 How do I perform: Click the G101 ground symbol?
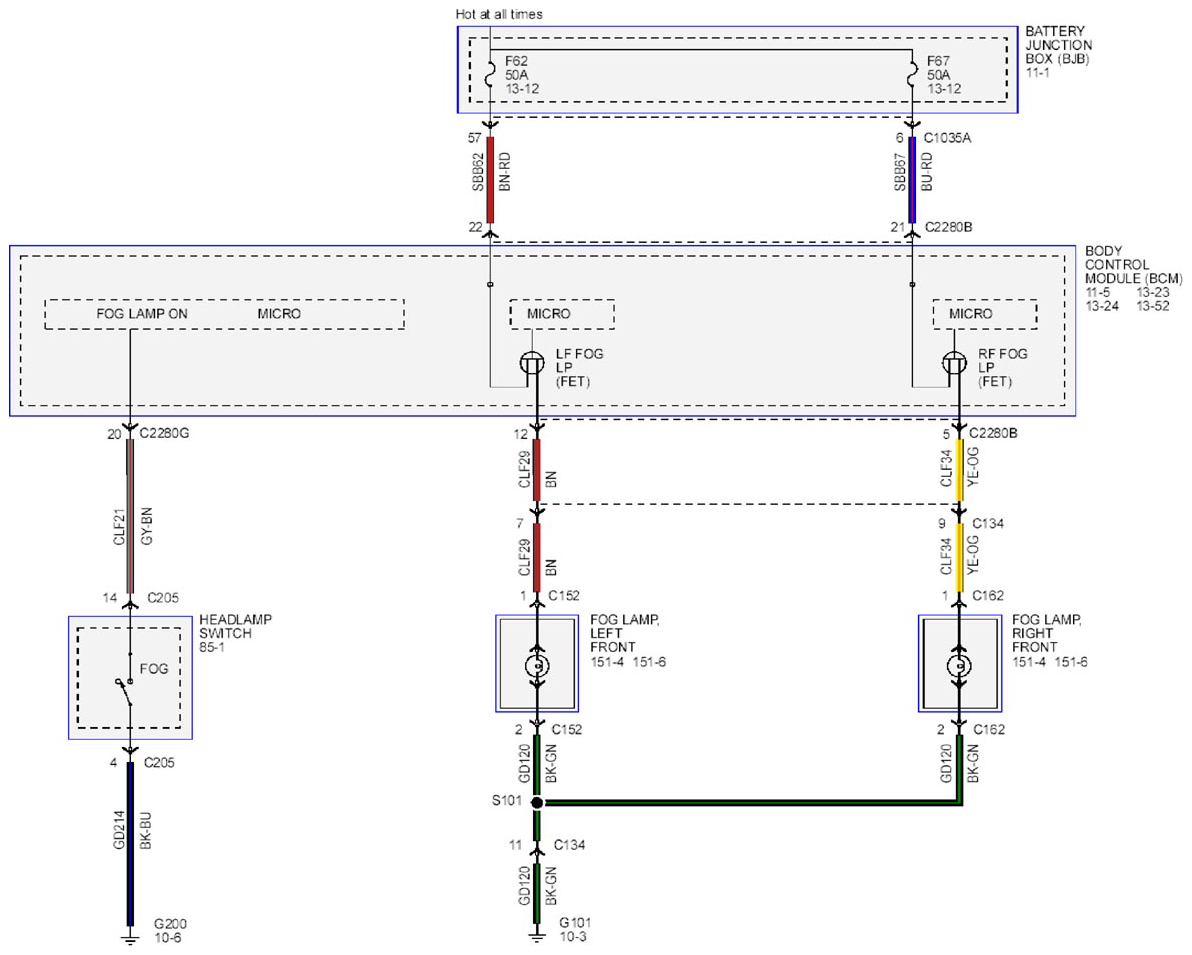(x=537, y=936)
